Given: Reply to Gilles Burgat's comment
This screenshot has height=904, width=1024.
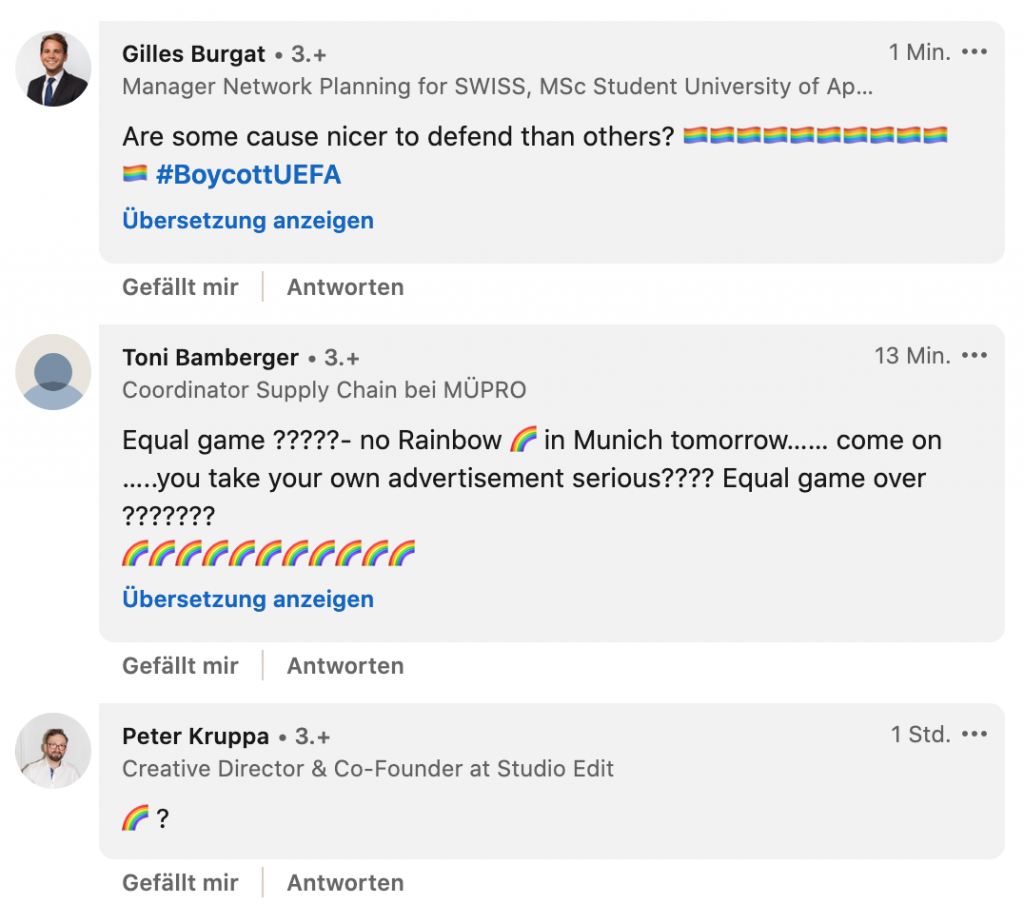Looking at the screenshot, I should click(345, 287).
